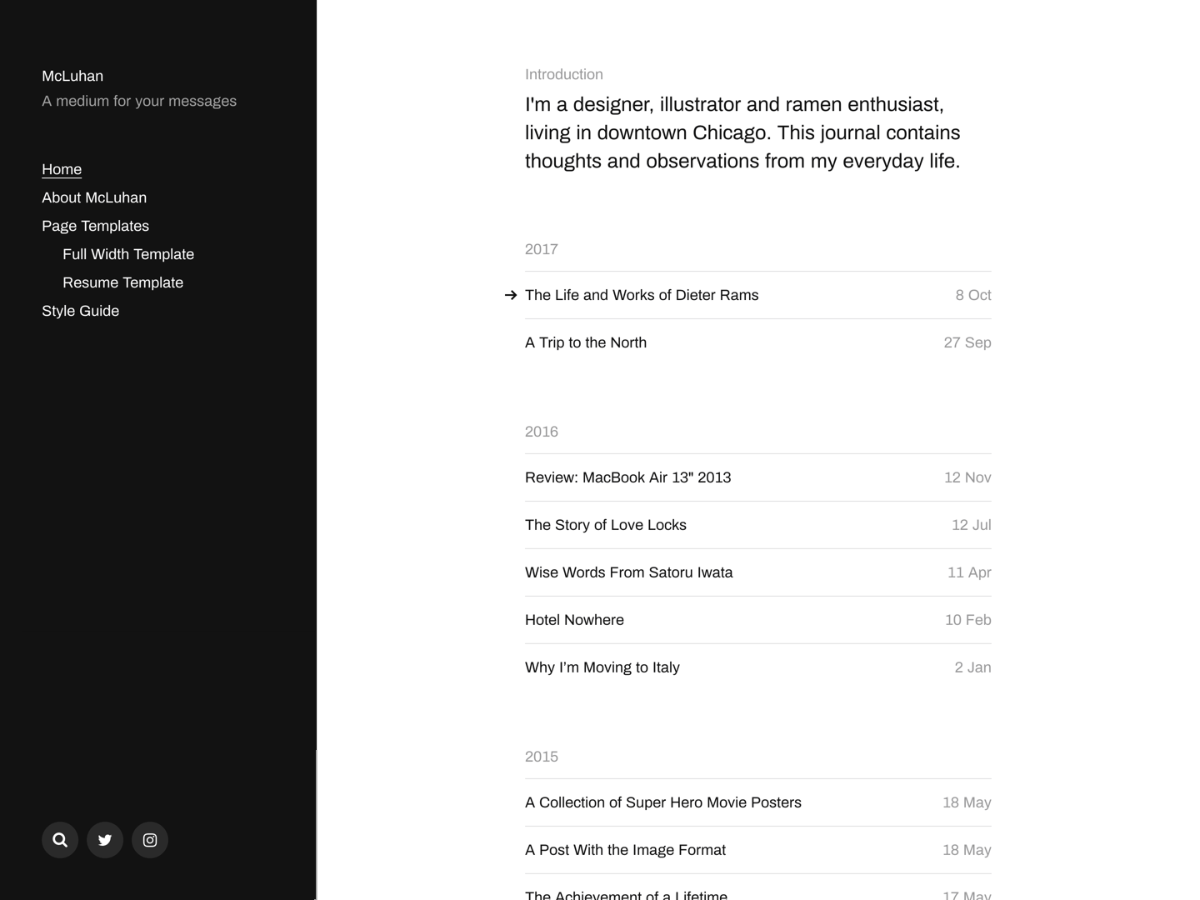Select the Home navigation link
This screenshot has width=1200, height=900.
(x=61, y=169)
